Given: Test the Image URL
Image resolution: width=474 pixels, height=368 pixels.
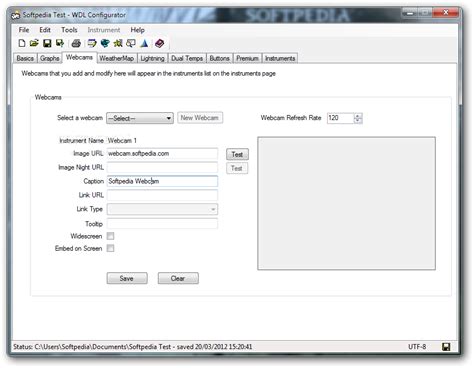Looking at the screenshot, I should click(237, 154).
